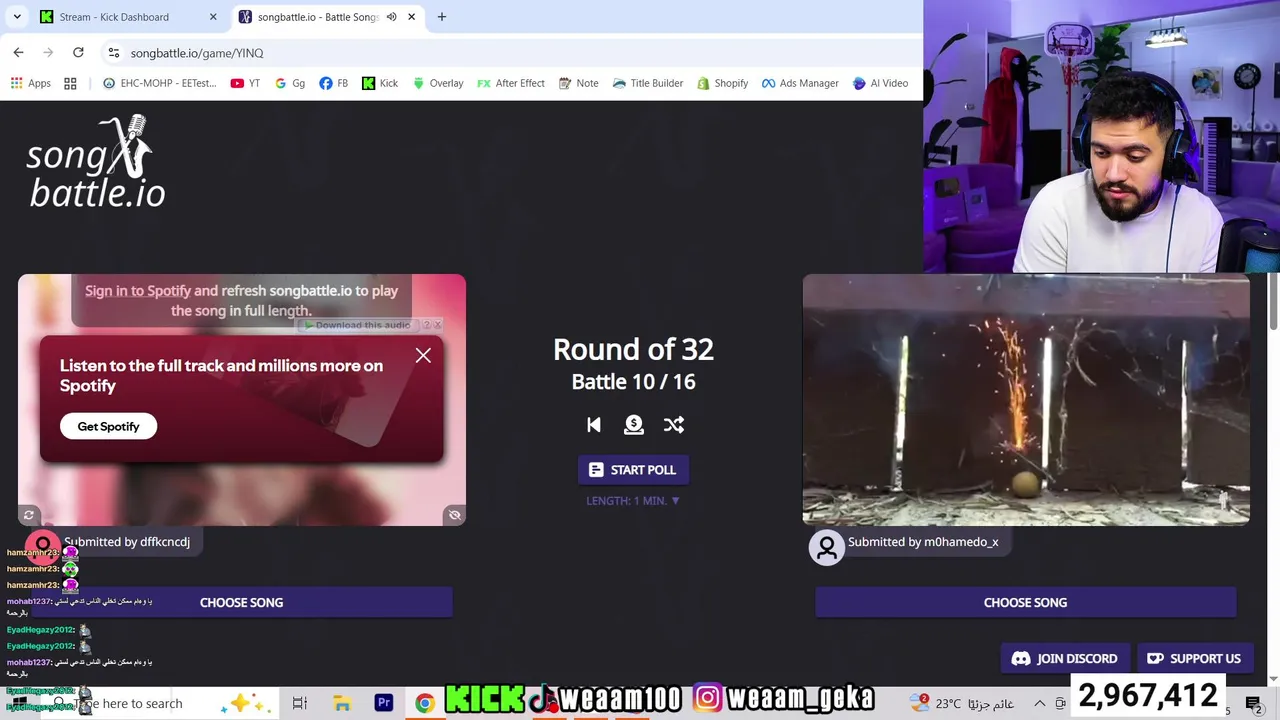Click the "Round of 32" heading
The image size is (1280, 720).
coord(633,349)
